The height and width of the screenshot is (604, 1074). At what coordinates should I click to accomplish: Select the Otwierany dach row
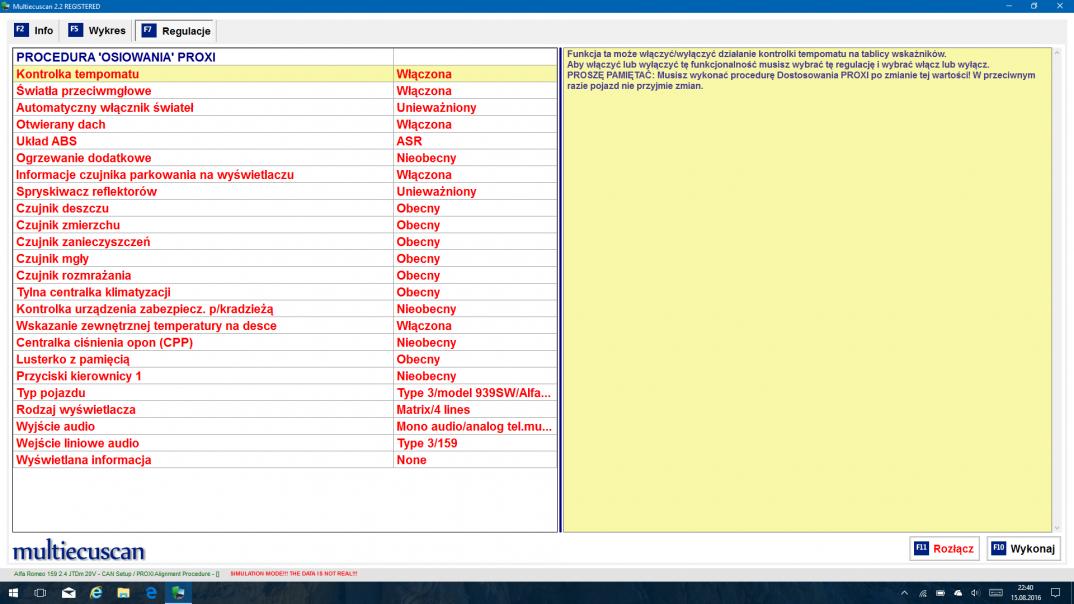(285, 125)
